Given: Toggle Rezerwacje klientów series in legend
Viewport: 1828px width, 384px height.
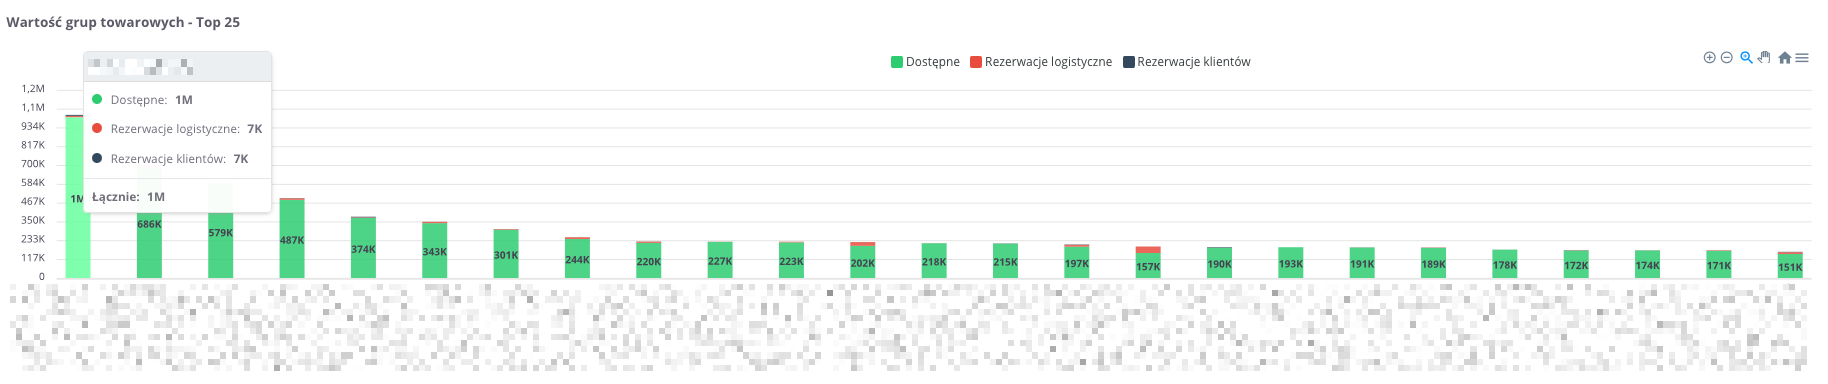Looking at the screenshot, I should point(1187,62).
